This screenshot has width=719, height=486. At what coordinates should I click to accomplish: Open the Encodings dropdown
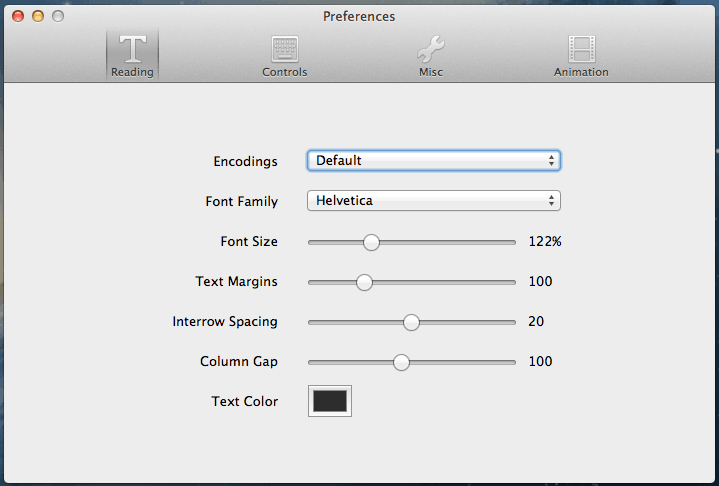click(434, 160)
